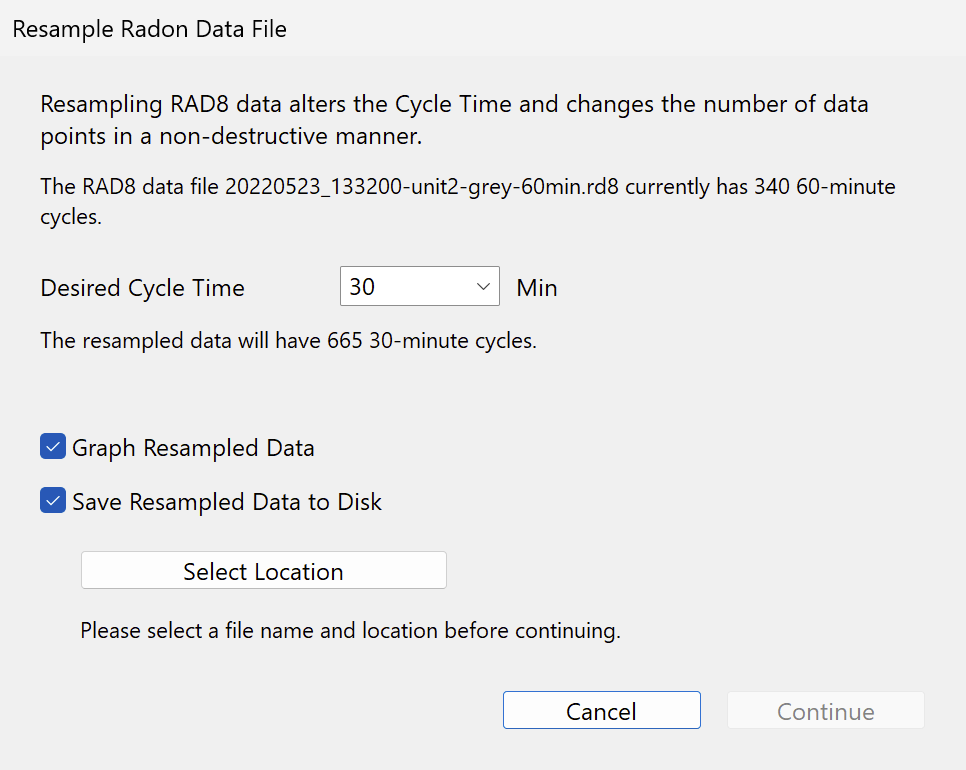Uncheck the Save Resampled Data to Disk checkbox
Screen dimensions: 966x770
point(53,501)
